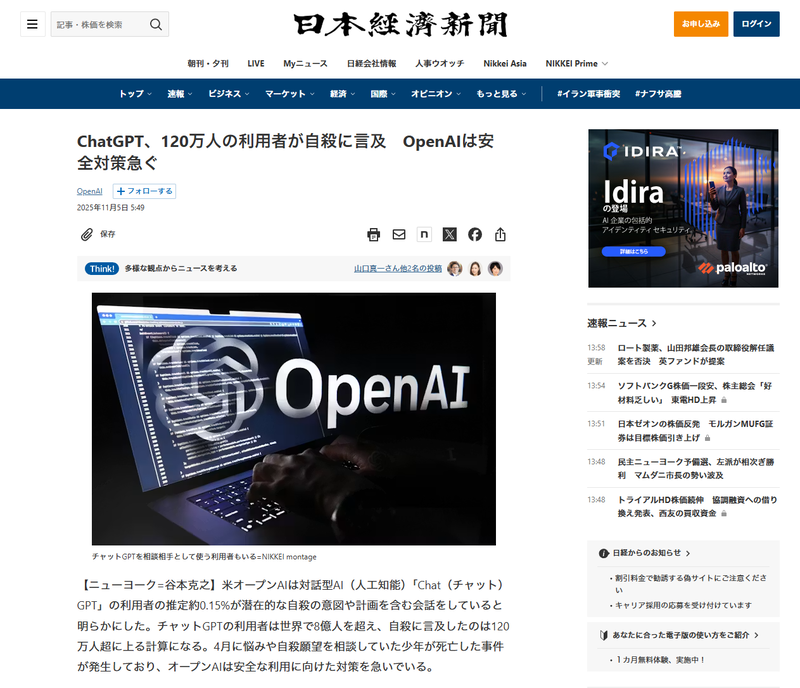Open the トライアルHD株価続伸 headline
The height and width of the screenshot is (688, 800).
click(x=697, y=506)
